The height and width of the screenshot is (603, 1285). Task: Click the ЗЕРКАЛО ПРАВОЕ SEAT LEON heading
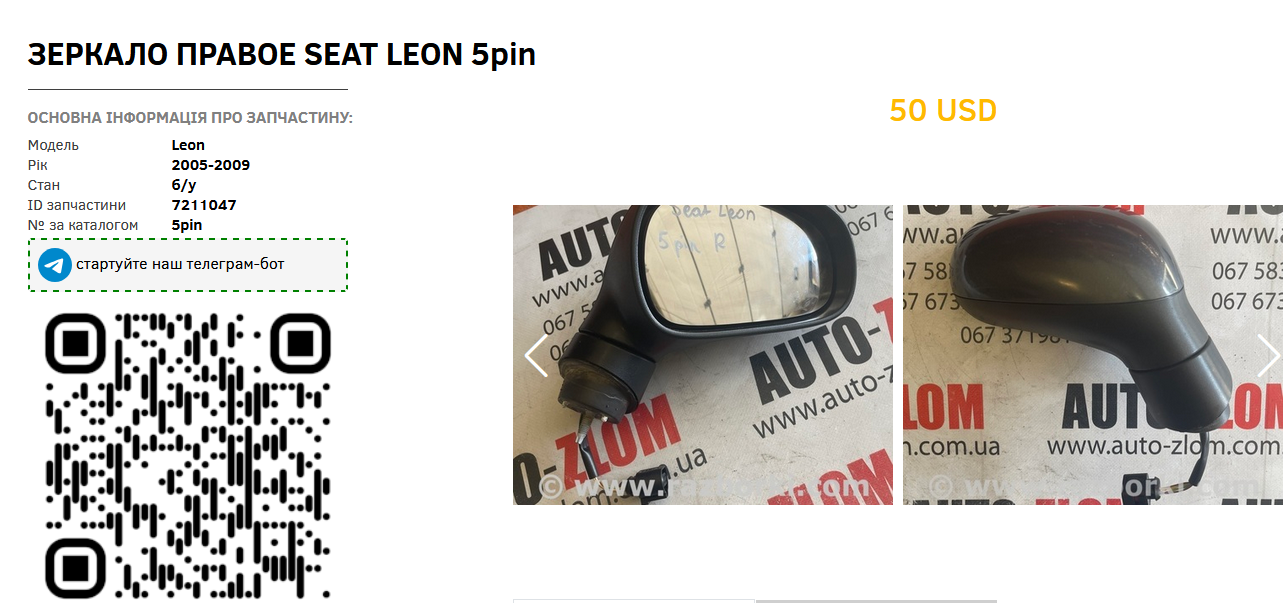click(x=282, y=55)
